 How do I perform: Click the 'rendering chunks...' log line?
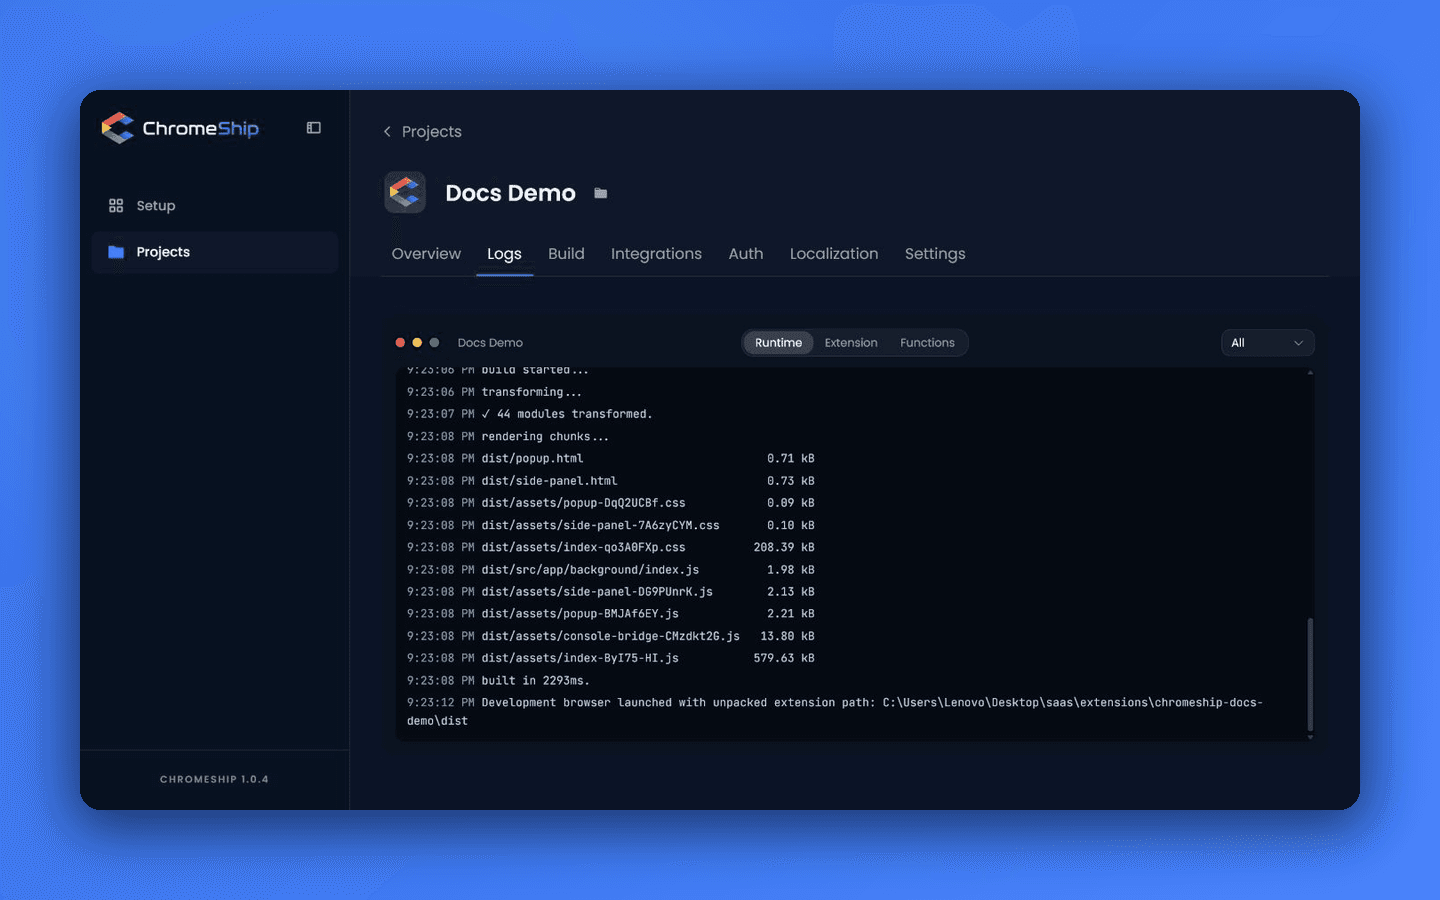click(x=507, y=437)
